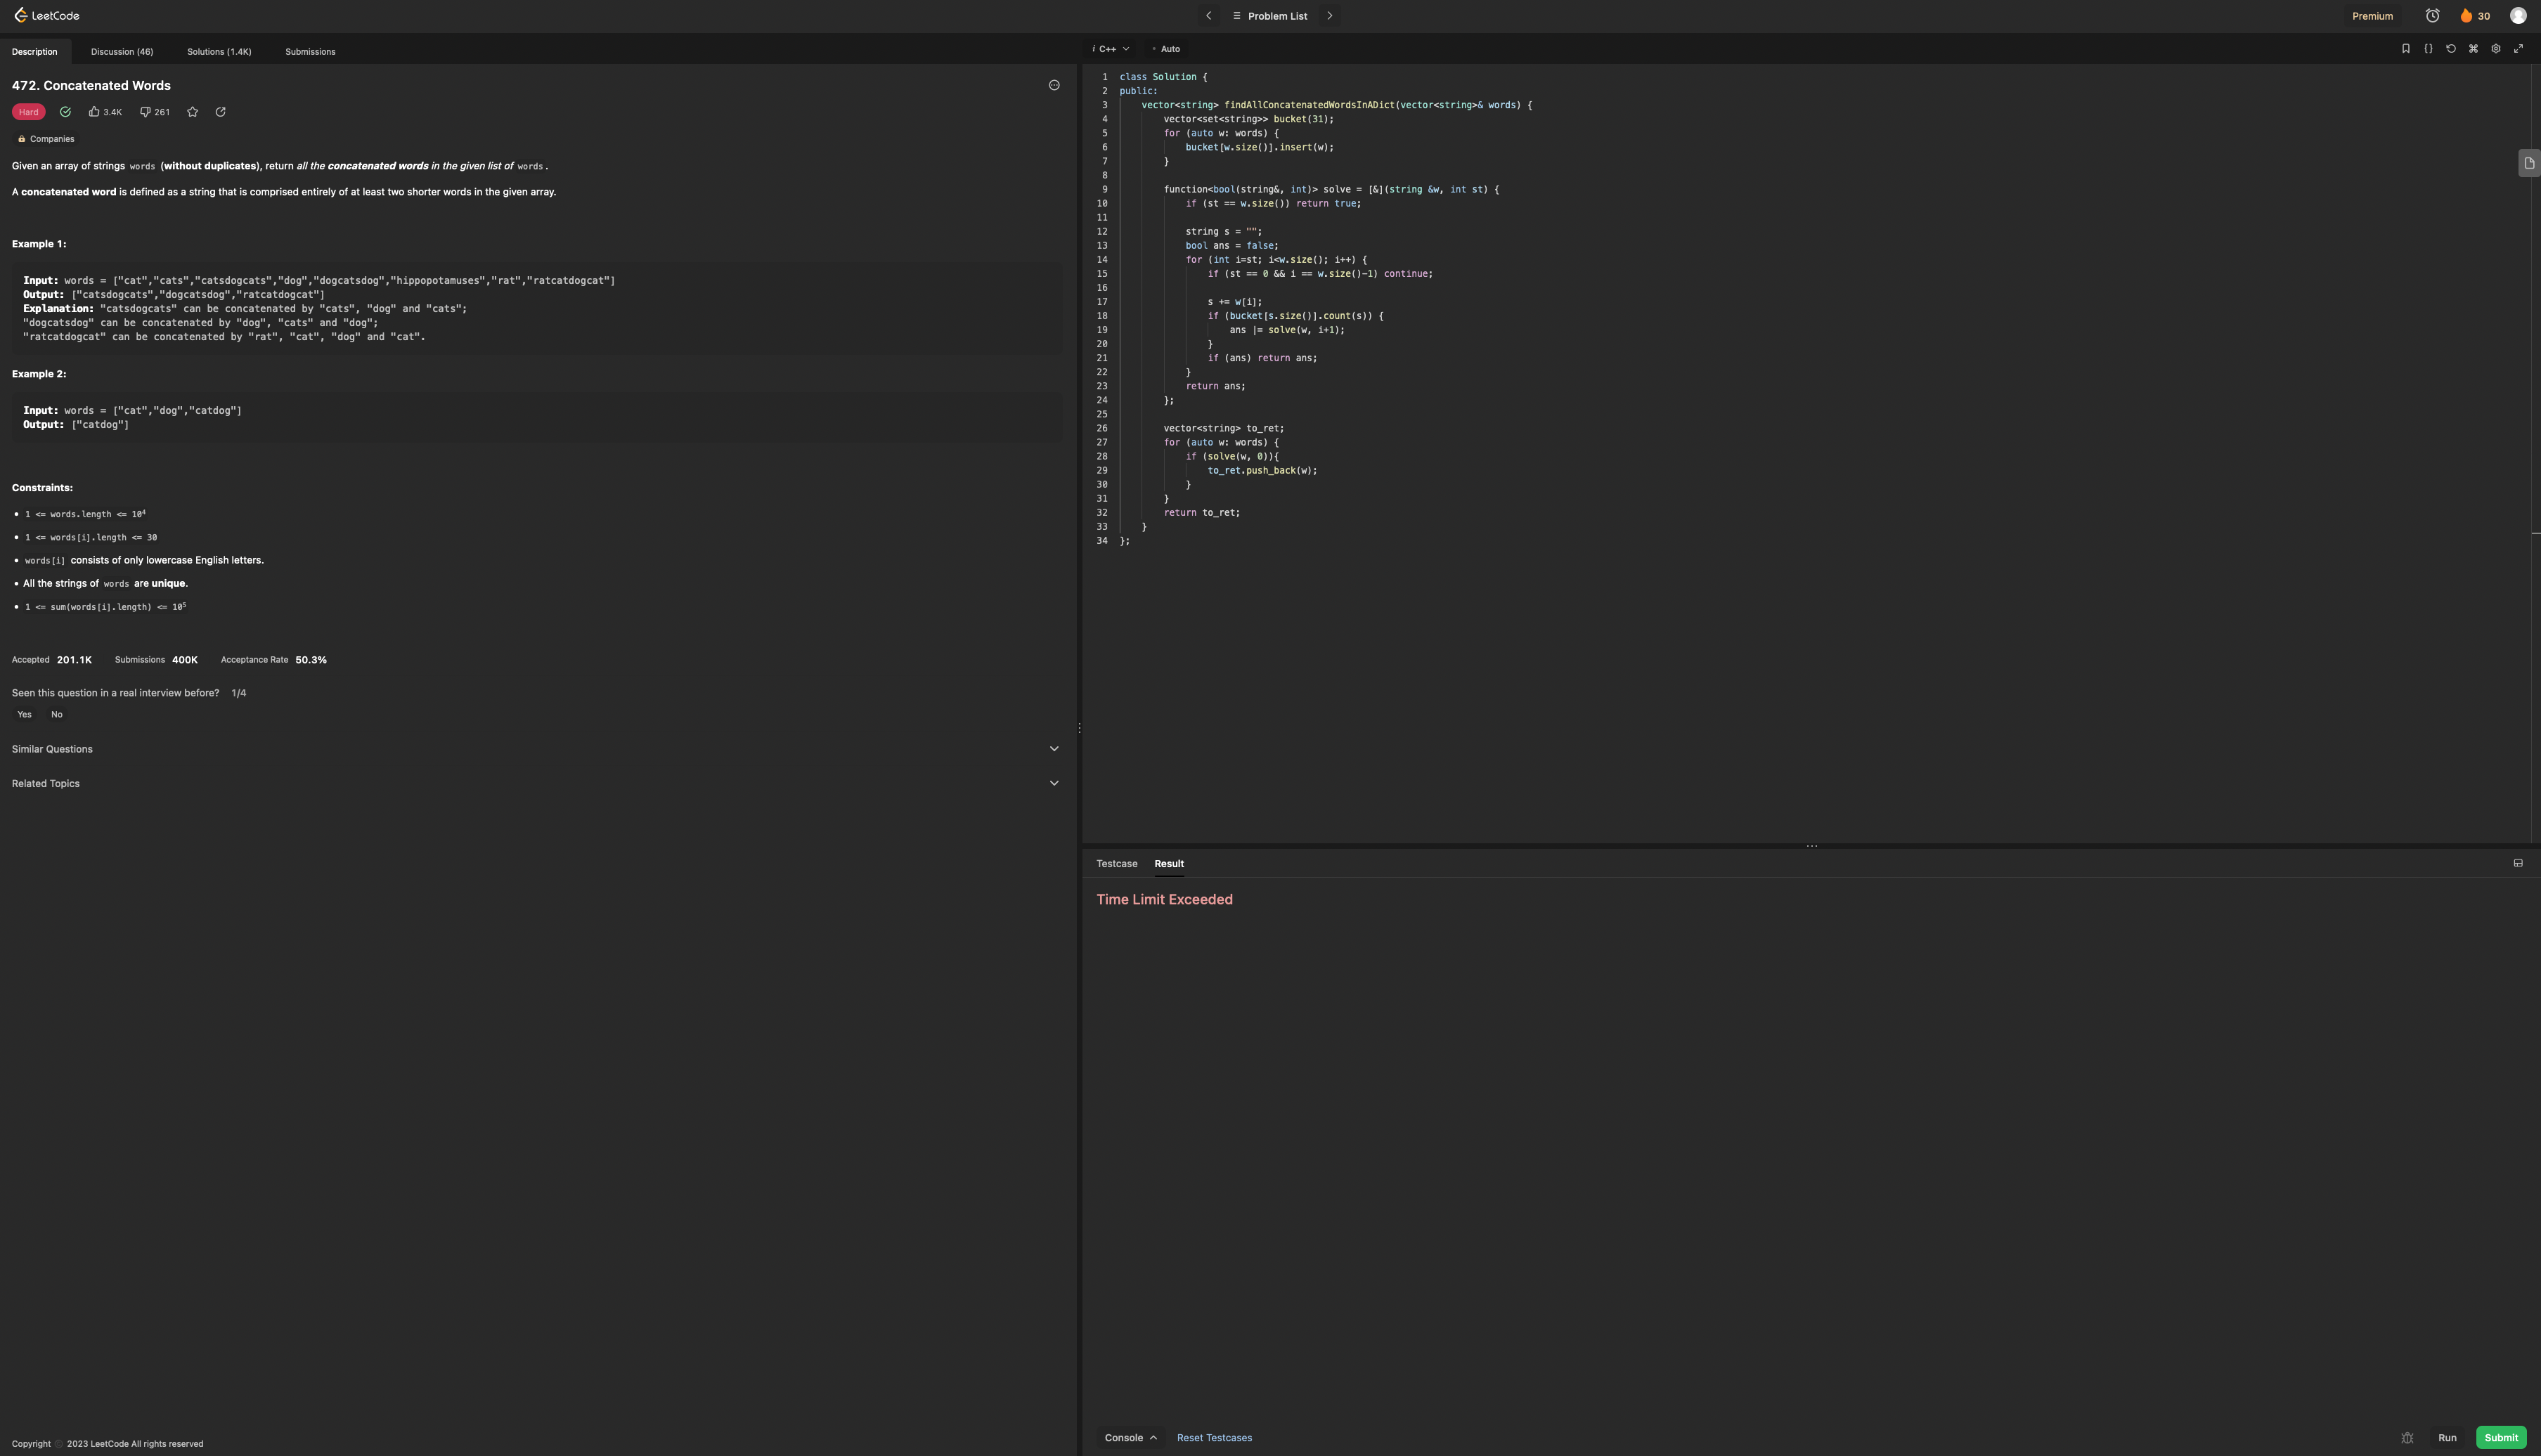Open the editor settings gear
This screenshot has width=2541, height=1456.
click(x=2496, y=49)
